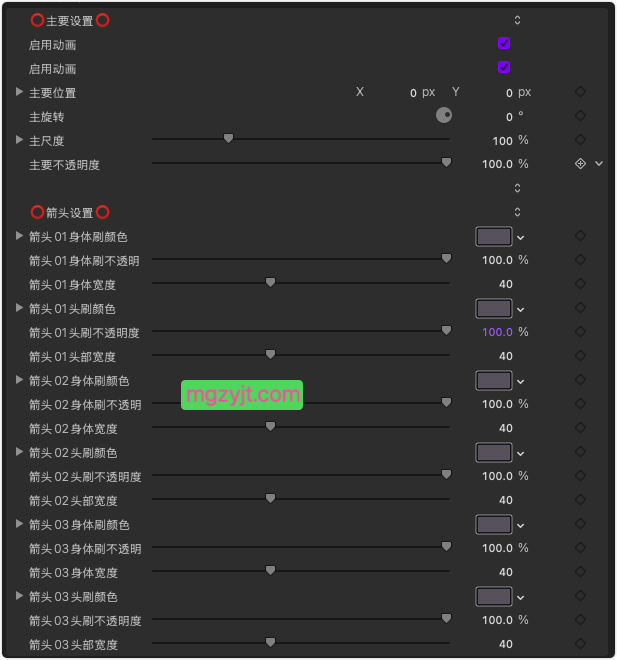Toggle the first 启用动画 checkbox
This screenshot has width=617, height=660.
click(x=504, y=43)
